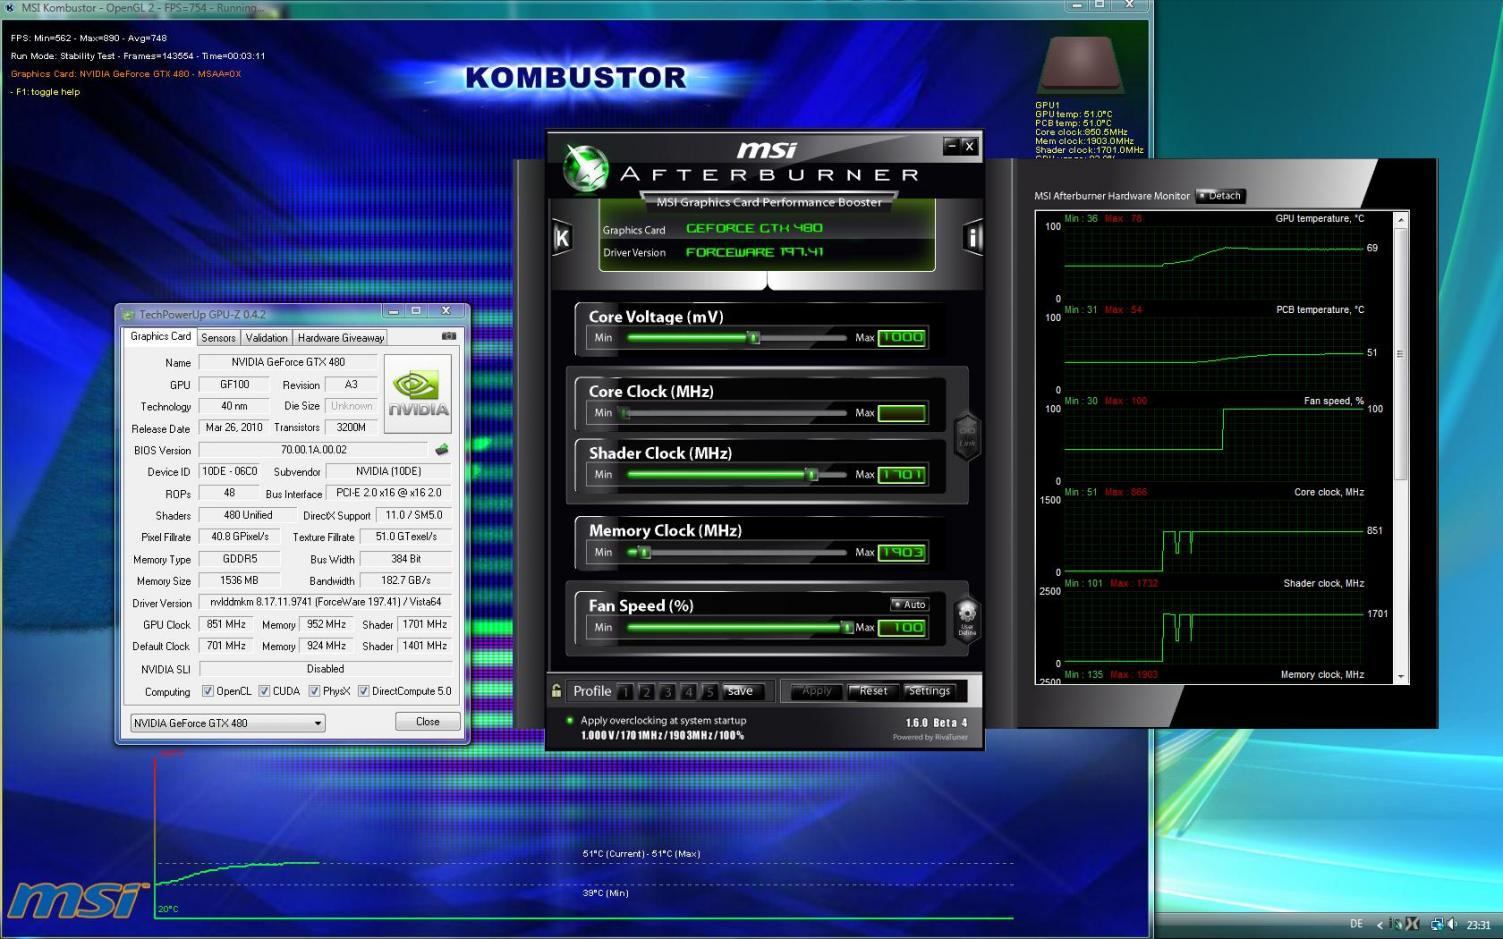The width and height of the screenshot is (1503, 939).
Task: Toggle the Link core and shader clocks icon
Action: (x=967, y=436)
